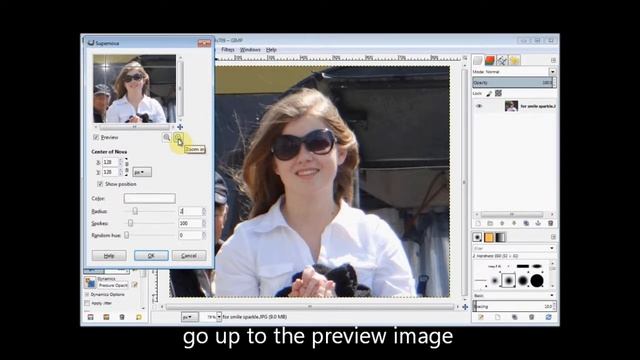This screenshot has height=360, width=640.
Task: Reset tool options to defaults
Action: pyautogui.click(x=139, y=317)
